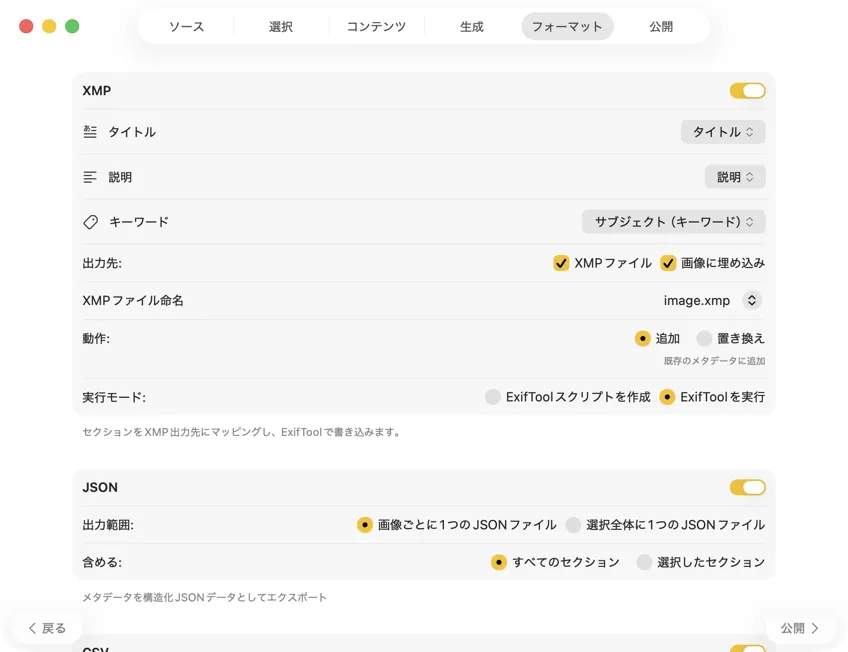
Task: Select the 置き換え radio option
Action: [705, 338]
